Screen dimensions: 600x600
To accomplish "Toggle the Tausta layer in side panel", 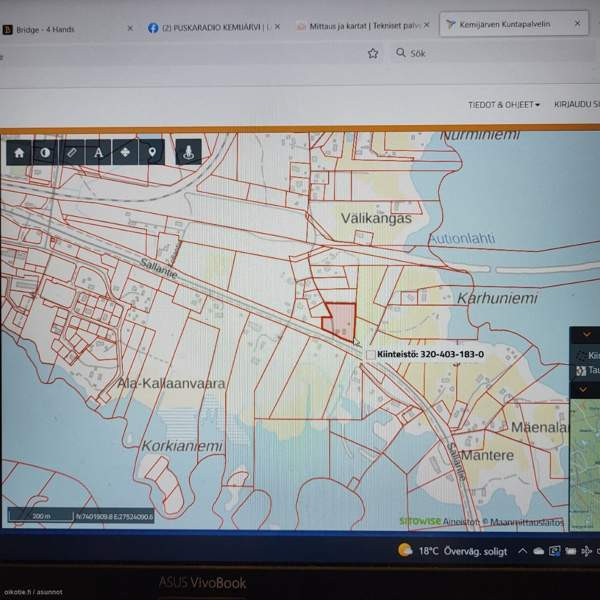I will [585, 369].
